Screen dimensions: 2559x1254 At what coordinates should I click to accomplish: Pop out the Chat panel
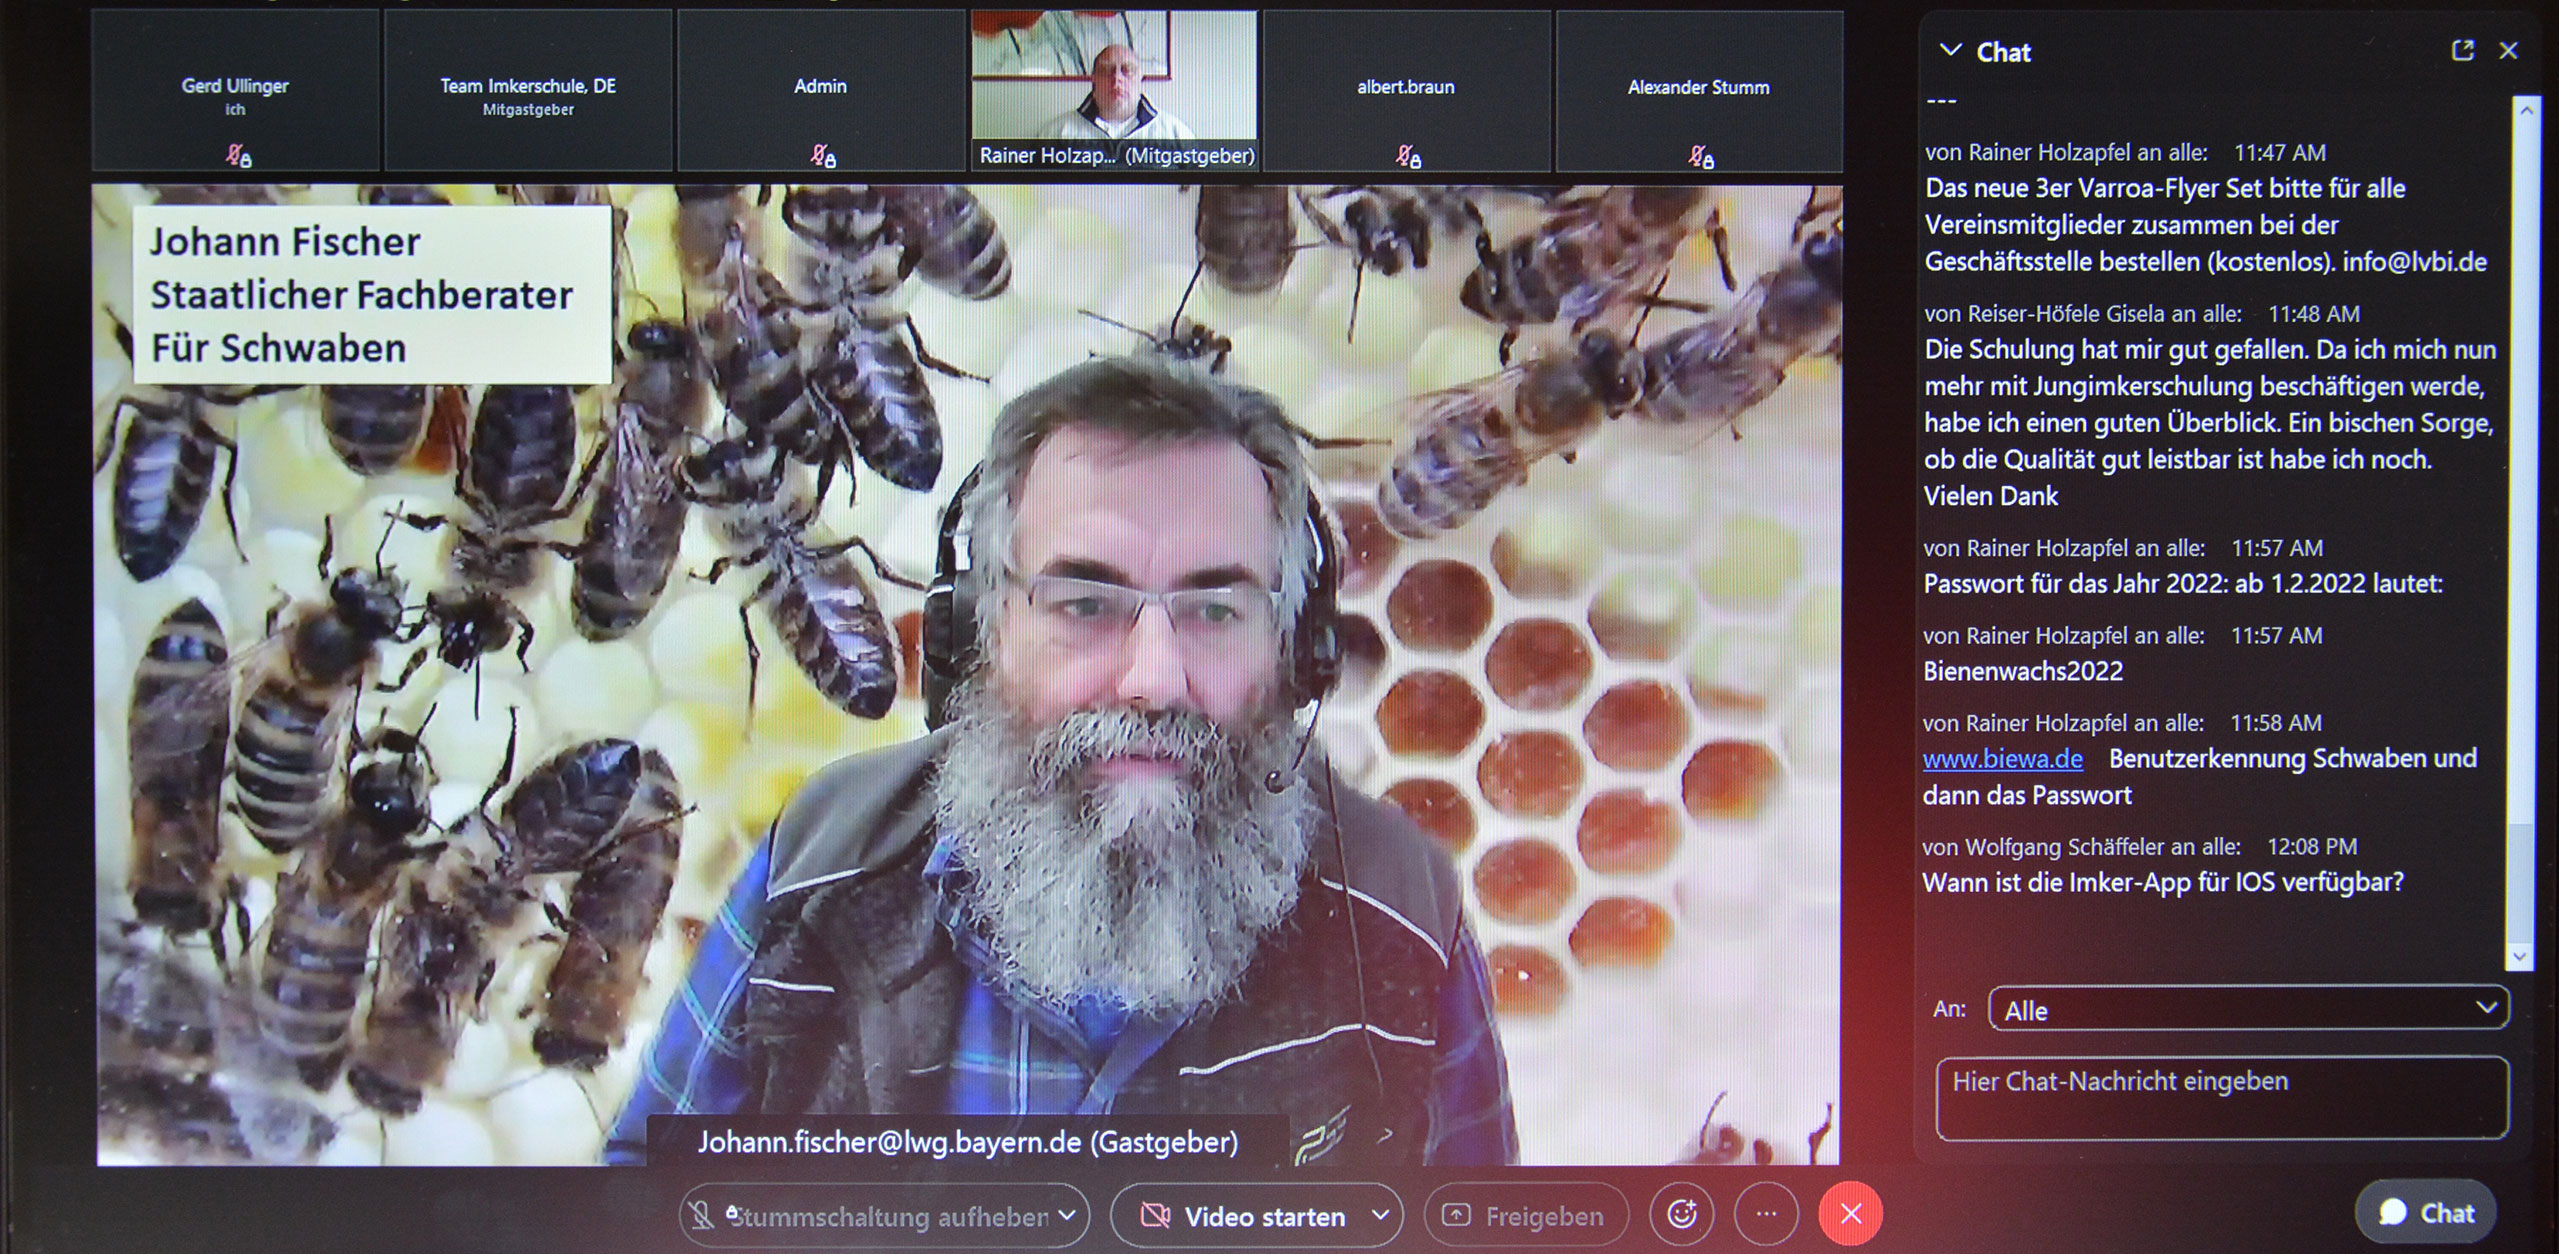(x=2463, y=50)
